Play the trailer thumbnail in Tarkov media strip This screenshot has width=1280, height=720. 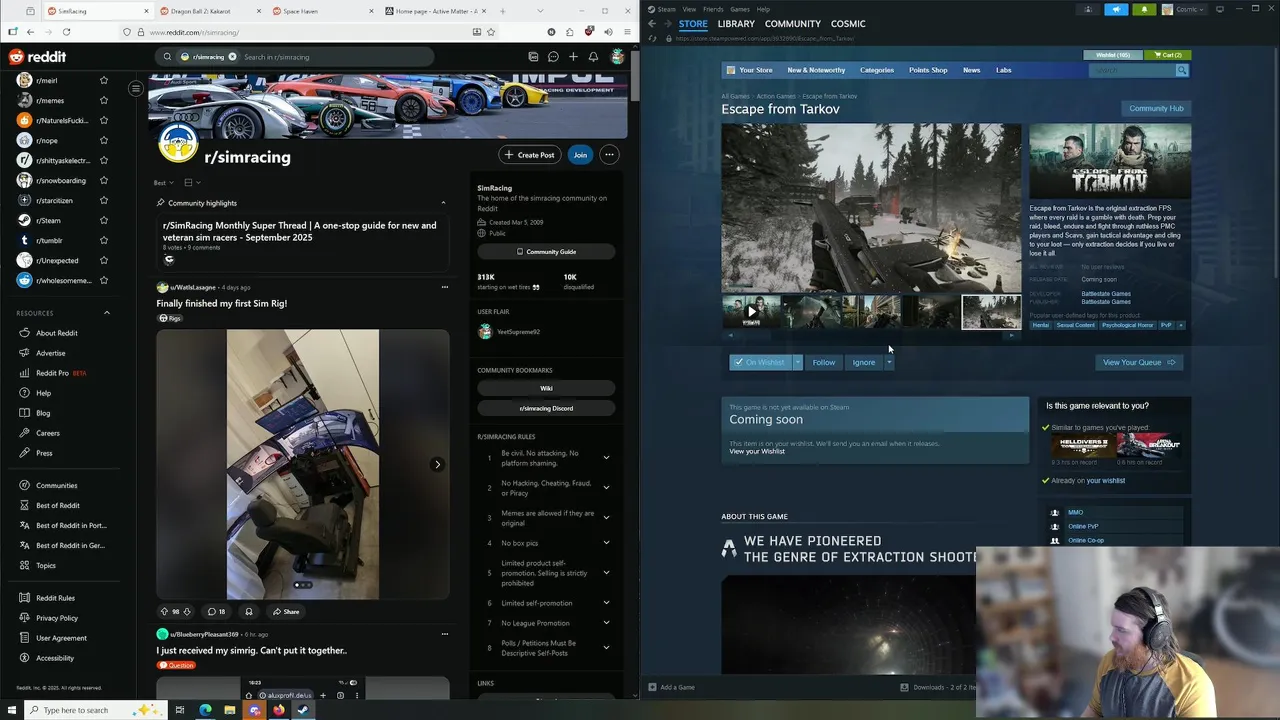tap(752, 312)
